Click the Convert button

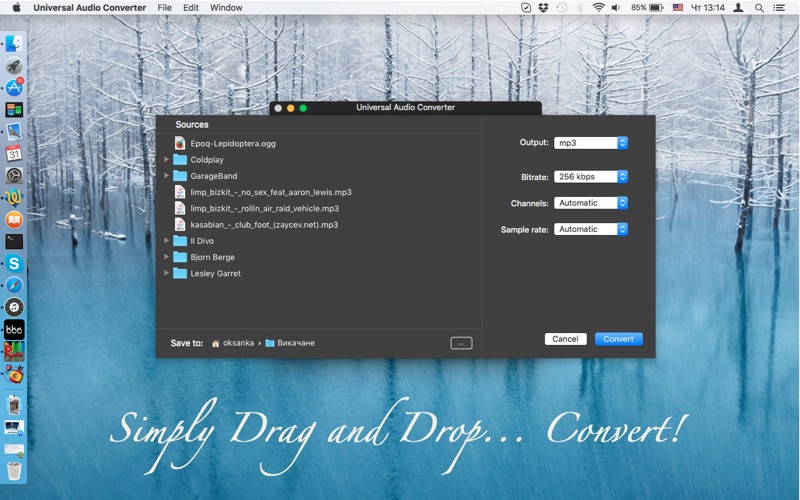pos(618,339)
